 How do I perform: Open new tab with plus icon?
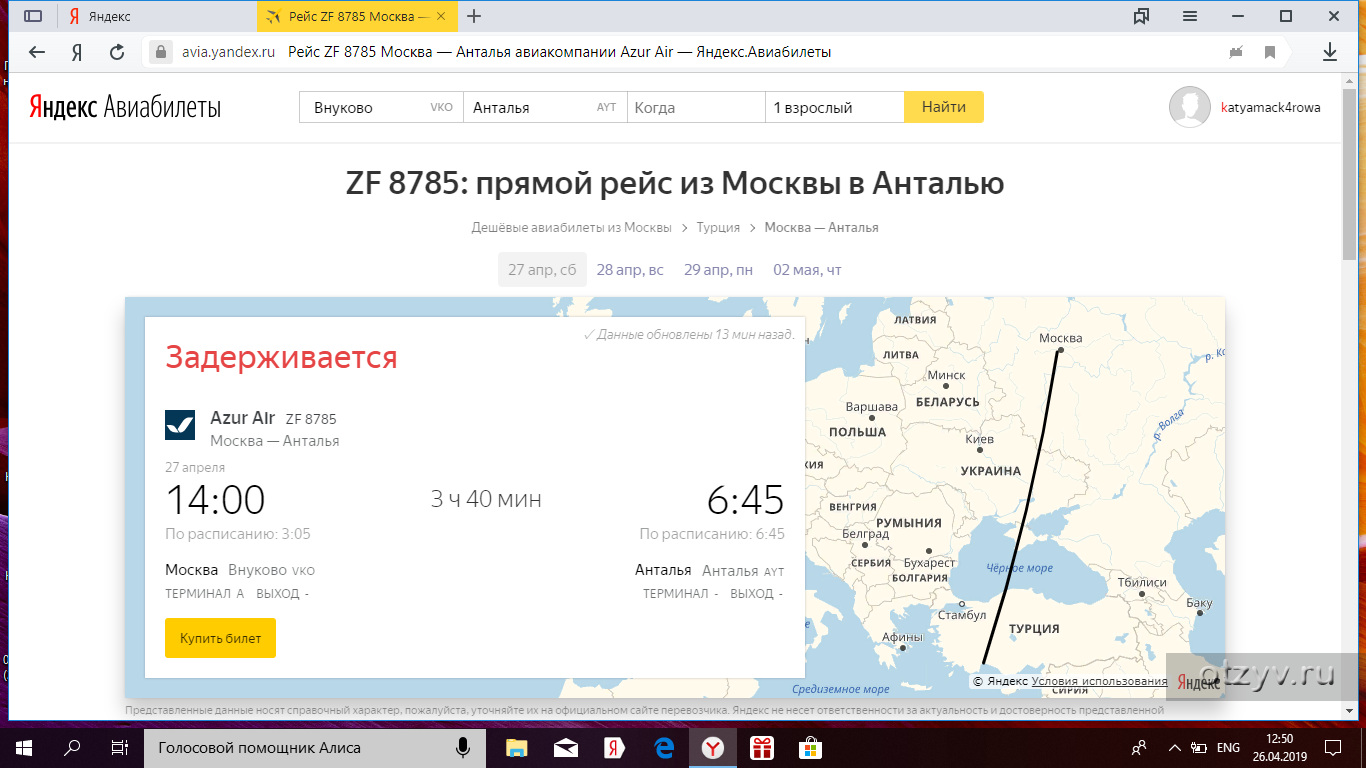474,16
